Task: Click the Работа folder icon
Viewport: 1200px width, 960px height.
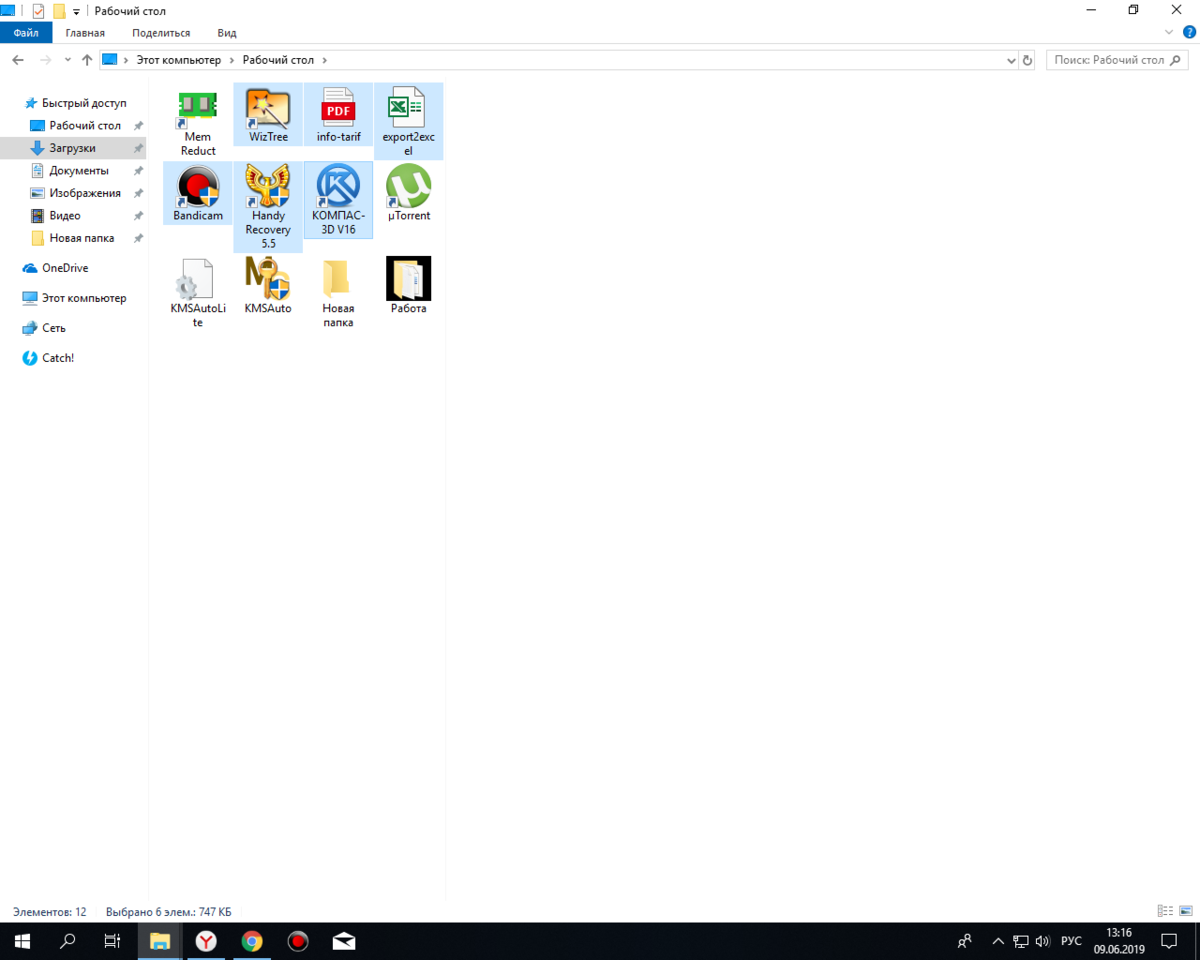Action: coord(408,279)
